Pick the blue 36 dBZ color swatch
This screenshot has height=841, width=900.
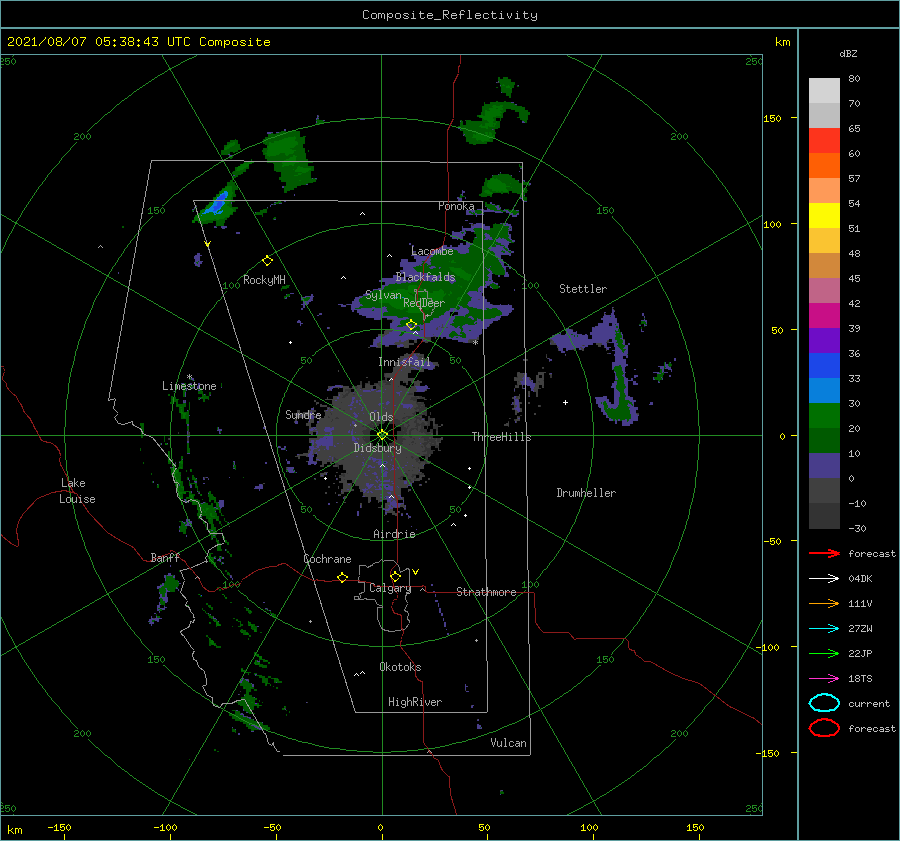824,366
